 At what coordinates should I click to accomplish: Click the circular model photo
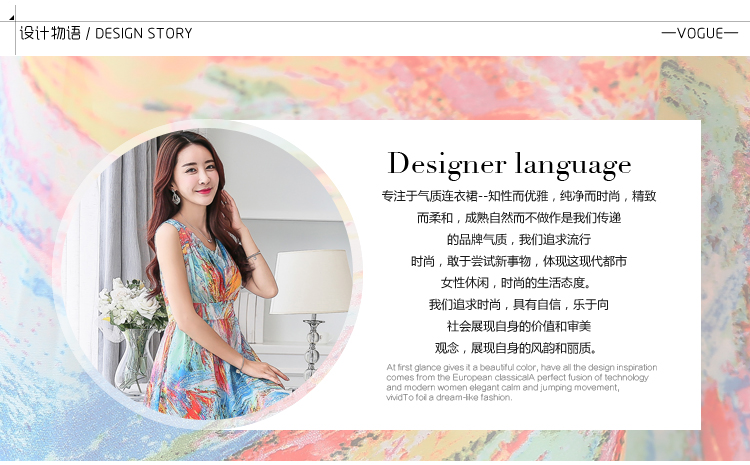coord(207,273)
